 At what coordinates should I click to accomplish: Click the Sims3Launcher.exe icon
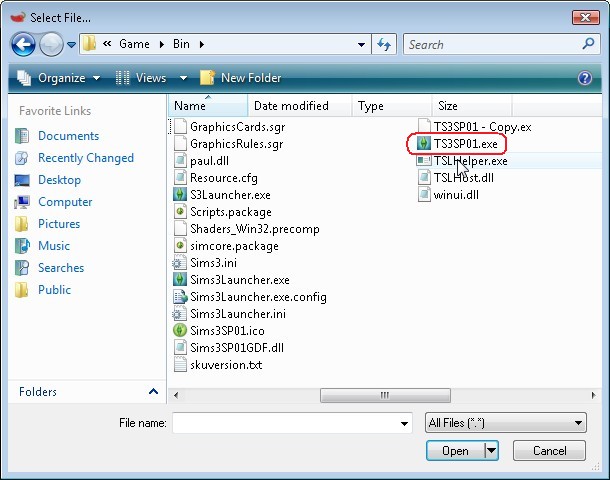(180, 280)
